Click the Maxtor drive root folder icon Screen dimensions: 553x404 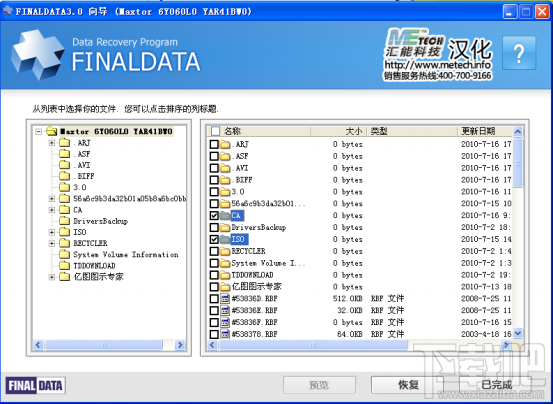click(51, 131)
